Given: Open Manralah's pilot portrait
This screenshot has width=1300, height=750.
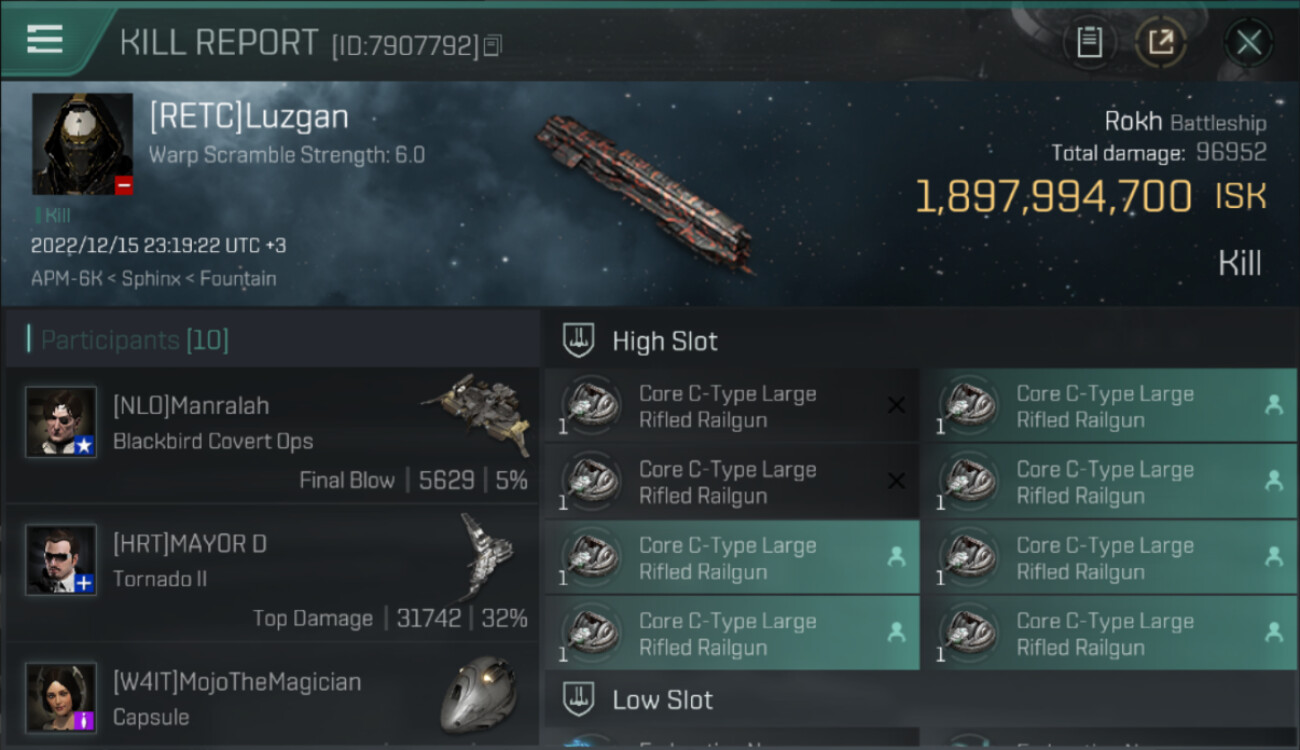Looking at the screenshot, I should pos(61,422).
